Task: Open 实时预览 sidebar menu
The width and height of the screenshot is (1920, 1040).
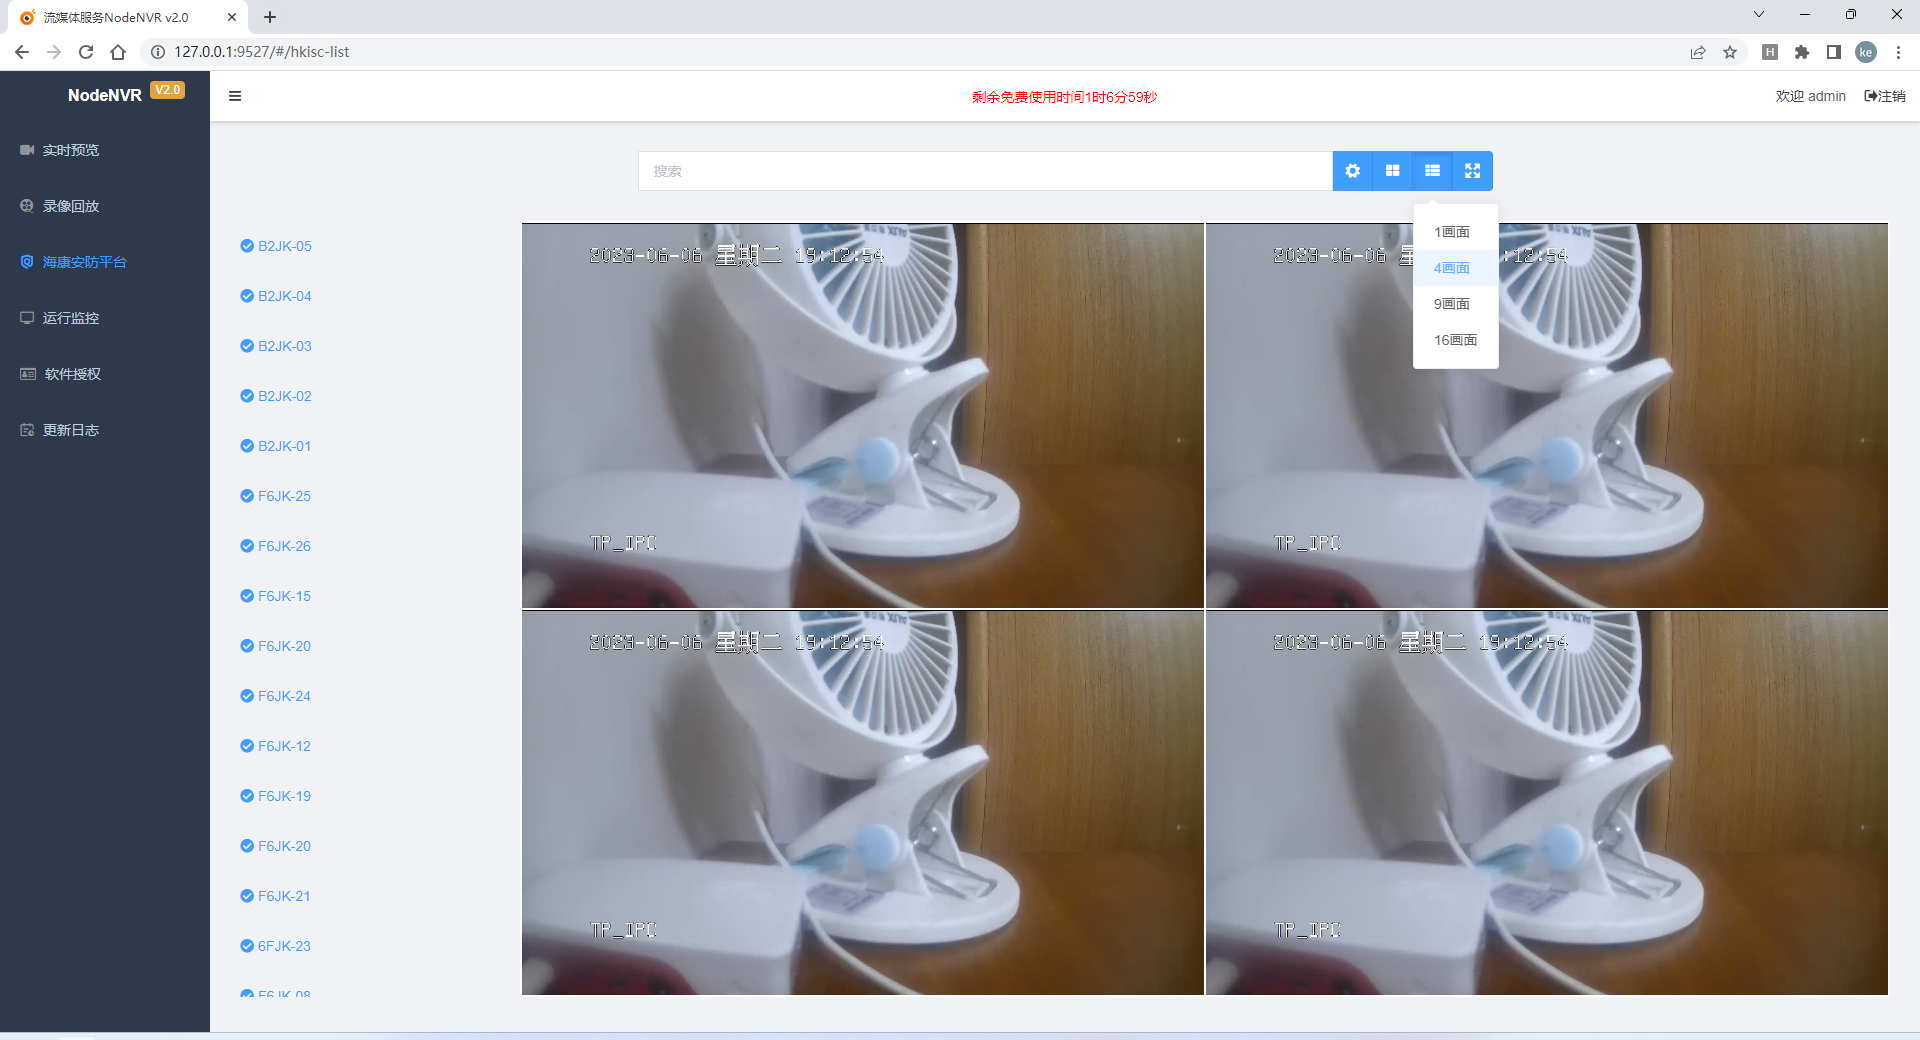Action: coord(105,150)
